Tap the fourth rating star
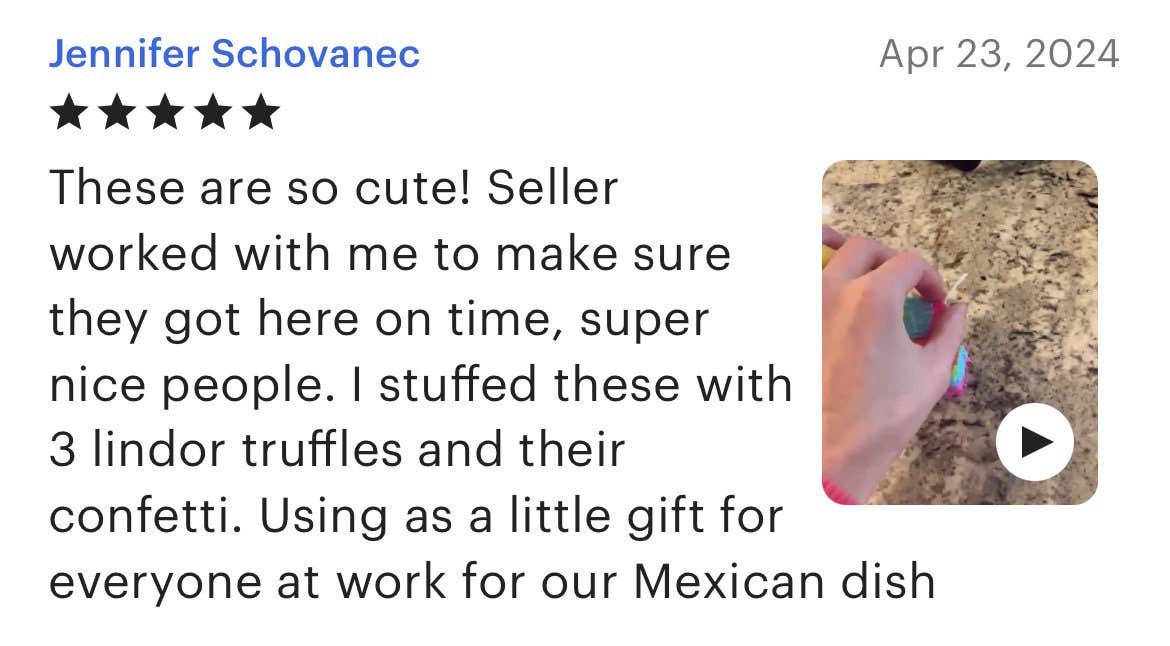 click(x=213, y=113)
